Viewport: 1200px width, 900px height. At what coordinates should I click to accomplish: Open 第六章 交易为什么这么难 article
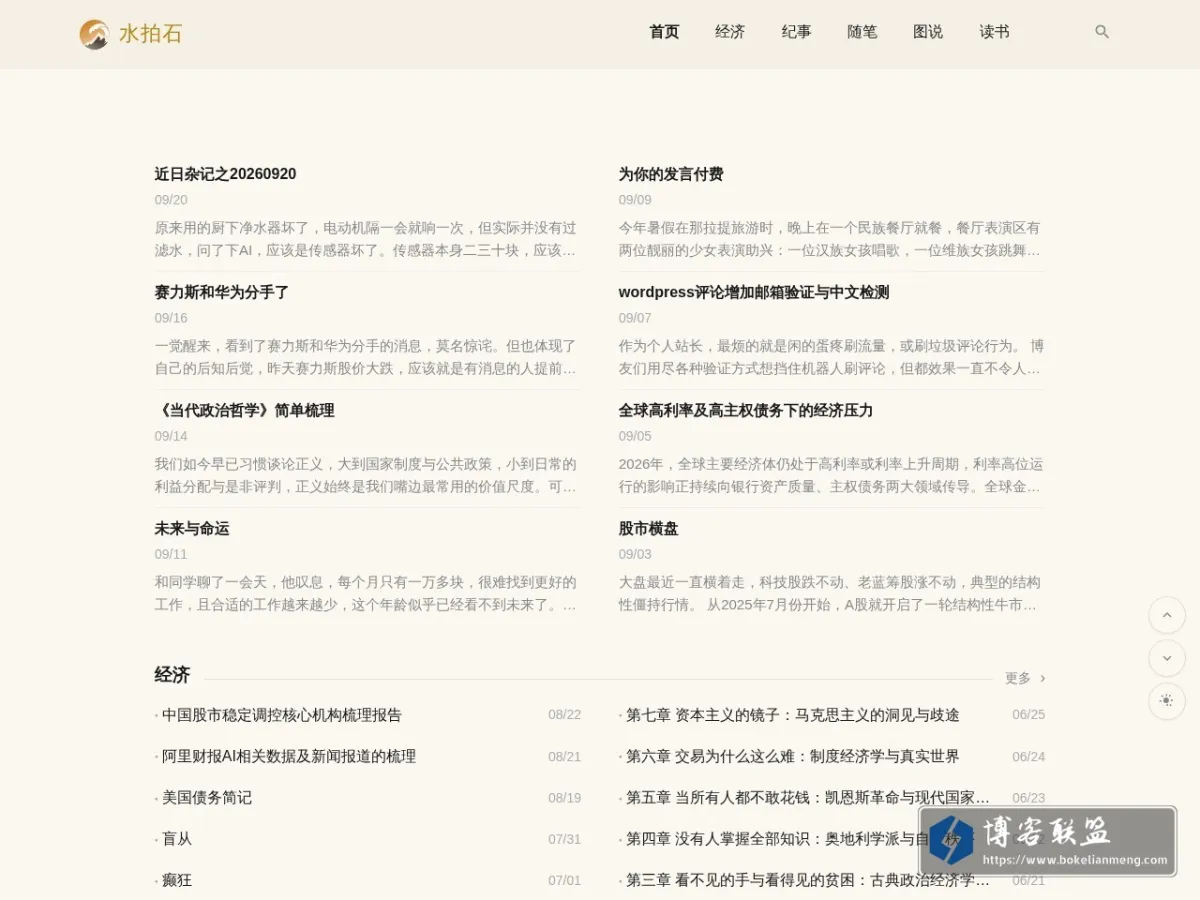pos(793,756)
